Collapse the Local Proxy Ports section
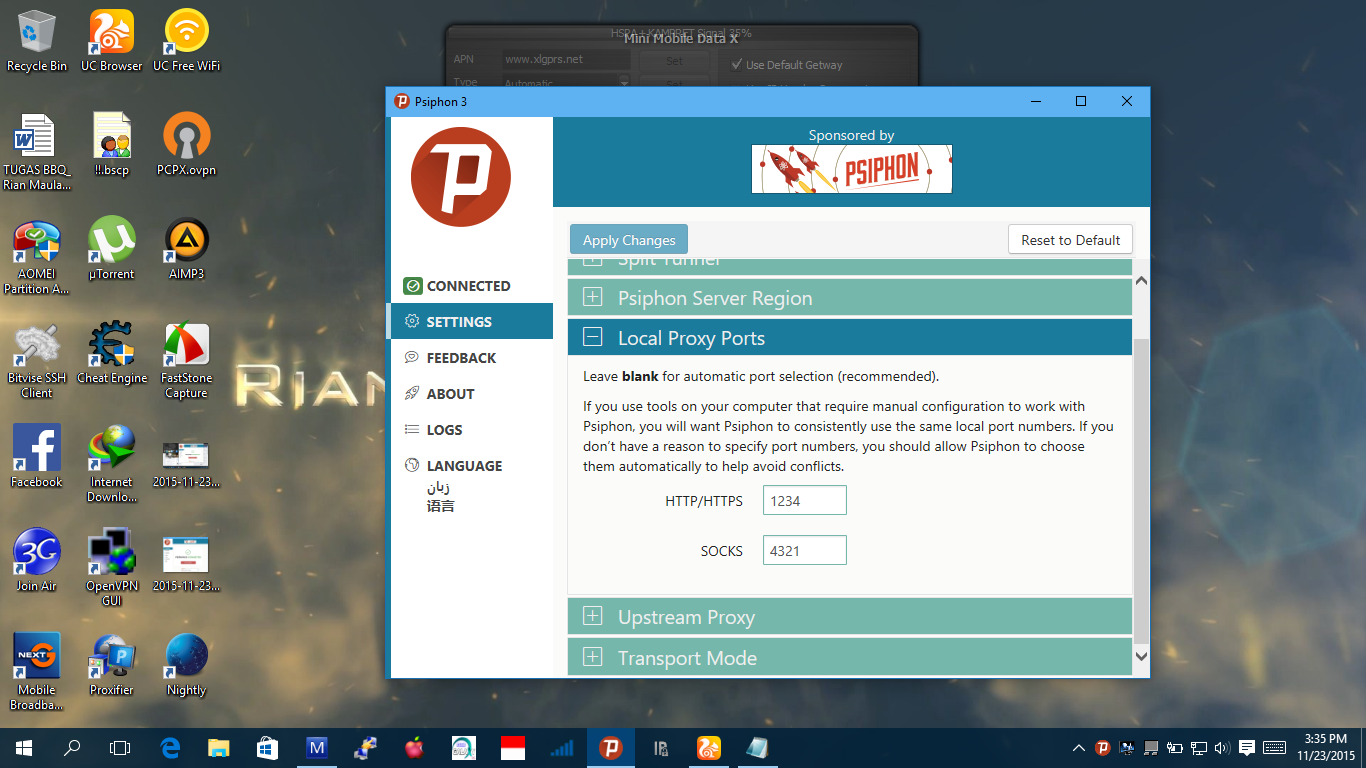Image resolution: width=1366 pixels, height=768 pixels. pos(850,338)
